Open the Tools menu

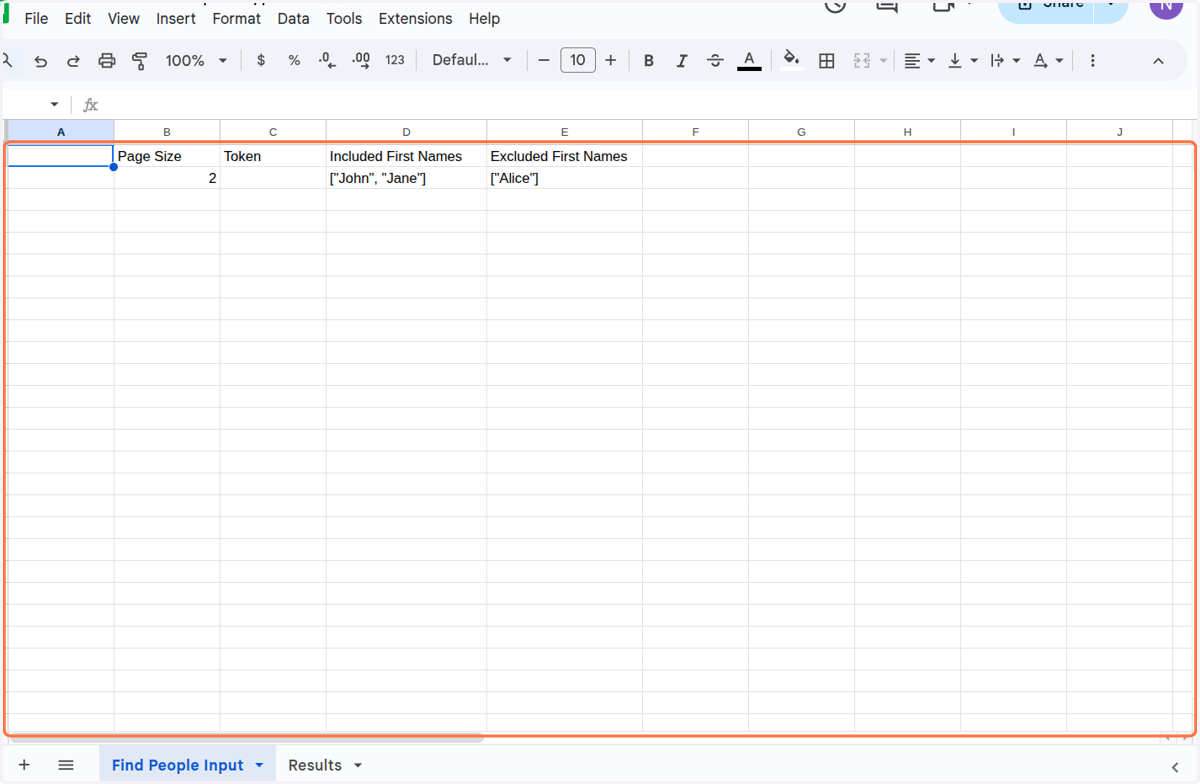(x=345, y=18)
